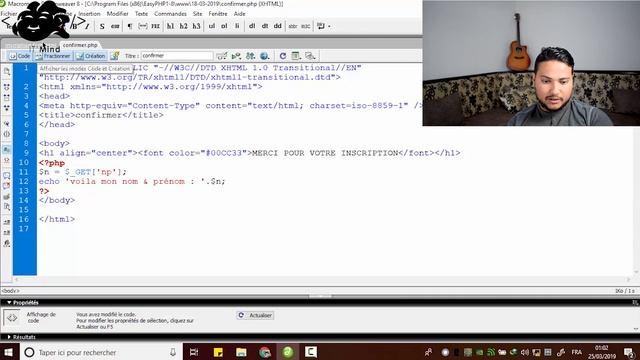This screenshot has width=640, height=360.
Task: Click the emphasis (em) formatting icon
Action: pyautogui.click(x=115, y=26)
